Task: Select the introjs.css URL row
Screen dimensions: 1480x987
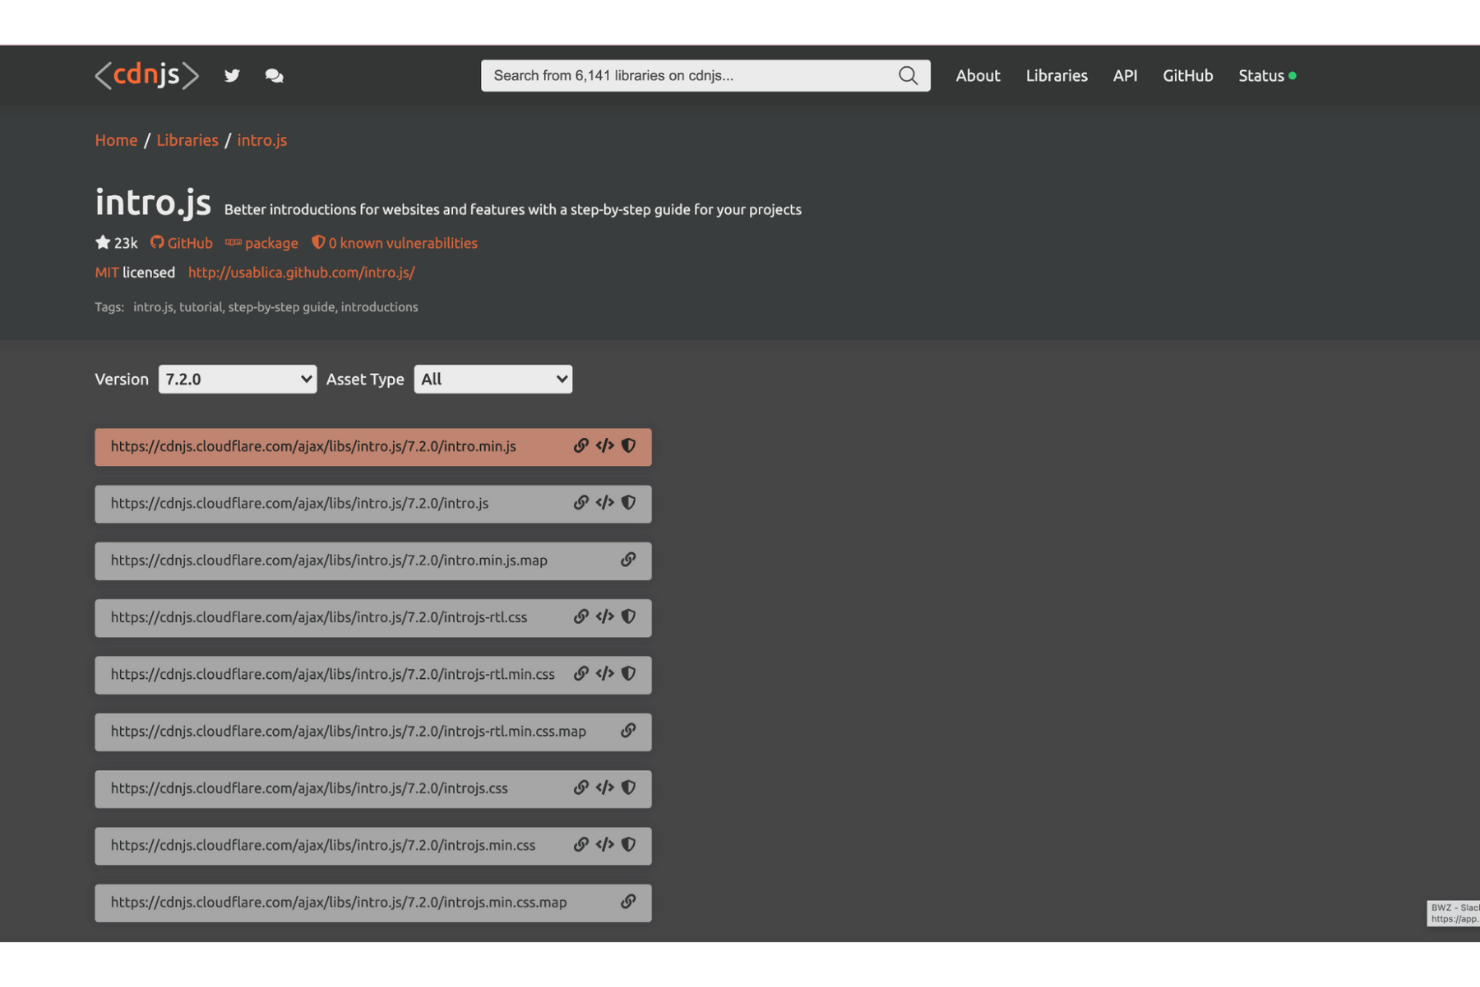Action: pyautogui.click(x=373, y=789)
